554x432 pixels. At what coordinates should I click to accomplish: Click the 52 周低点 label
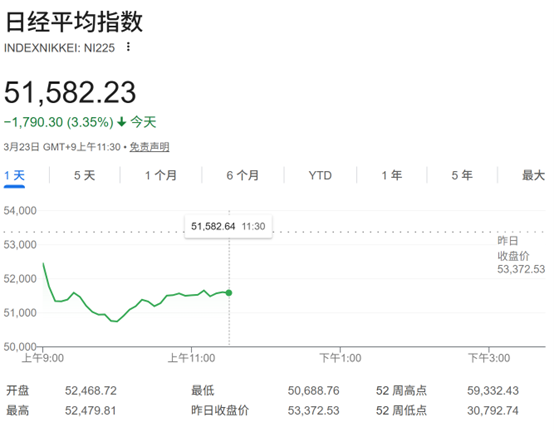pos(401,411)
